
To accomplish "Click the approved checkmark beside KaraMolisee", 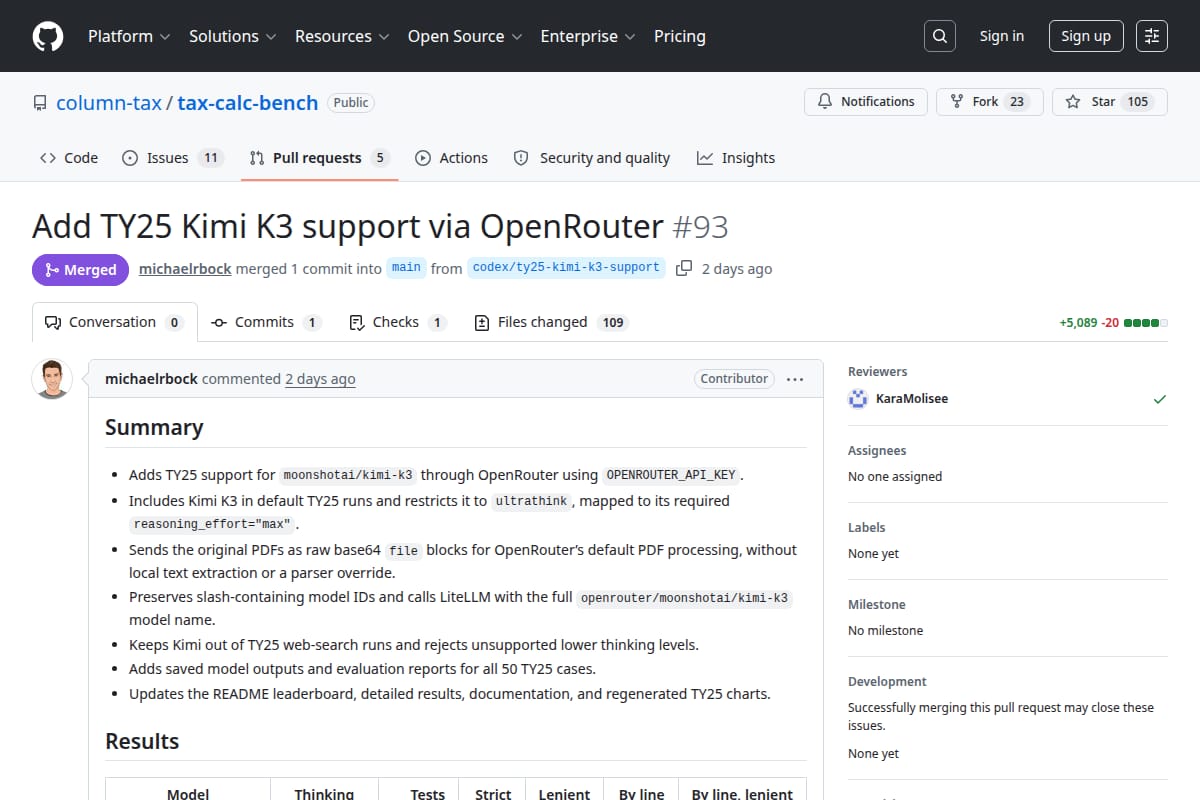I will pyautogui.click(x=1159, y=399).
